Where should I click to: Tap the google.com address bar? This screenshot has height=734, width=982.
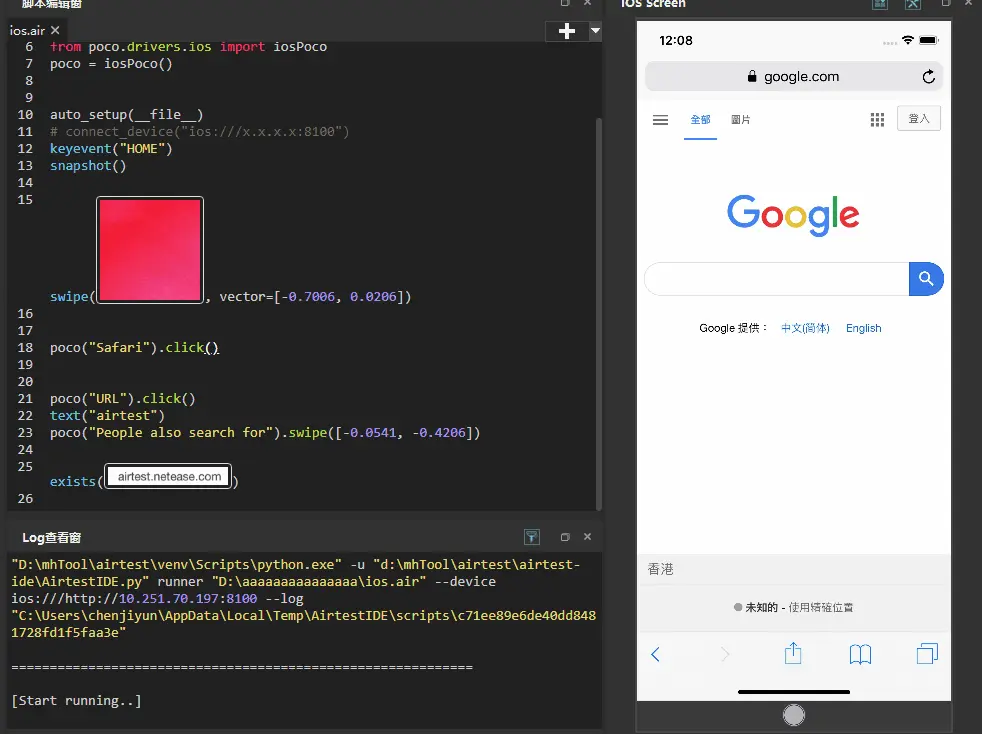[x=793, y=76]
